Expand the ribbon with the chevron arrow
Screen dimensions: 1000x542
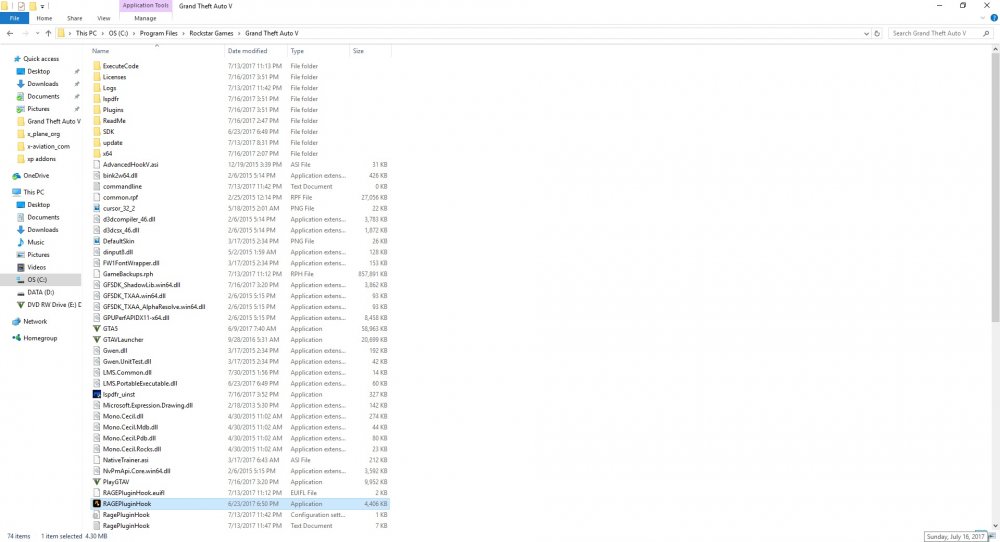(x=983, y=18)
